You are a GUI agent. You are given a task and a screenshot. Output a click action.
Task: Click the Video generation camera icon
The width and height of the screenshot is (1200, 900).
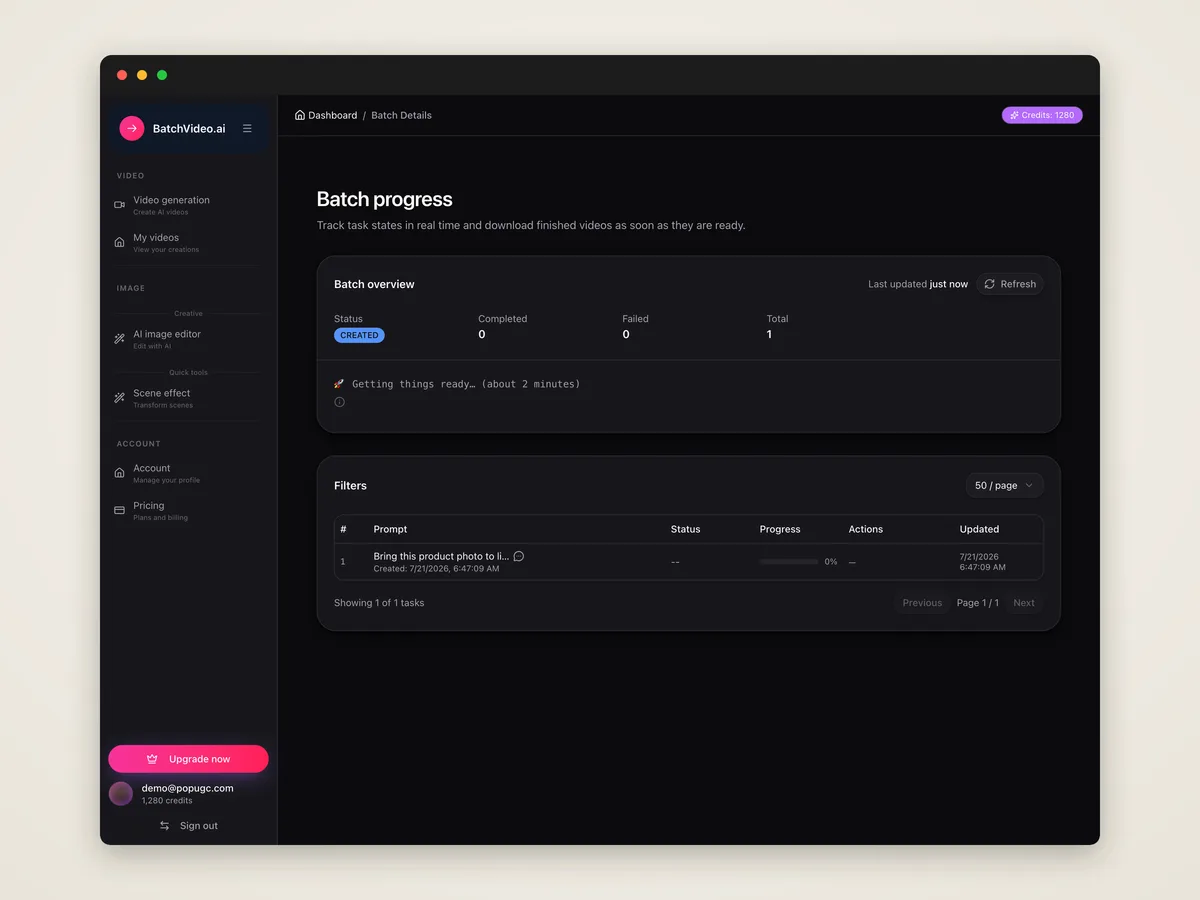[x=120, y=205]
